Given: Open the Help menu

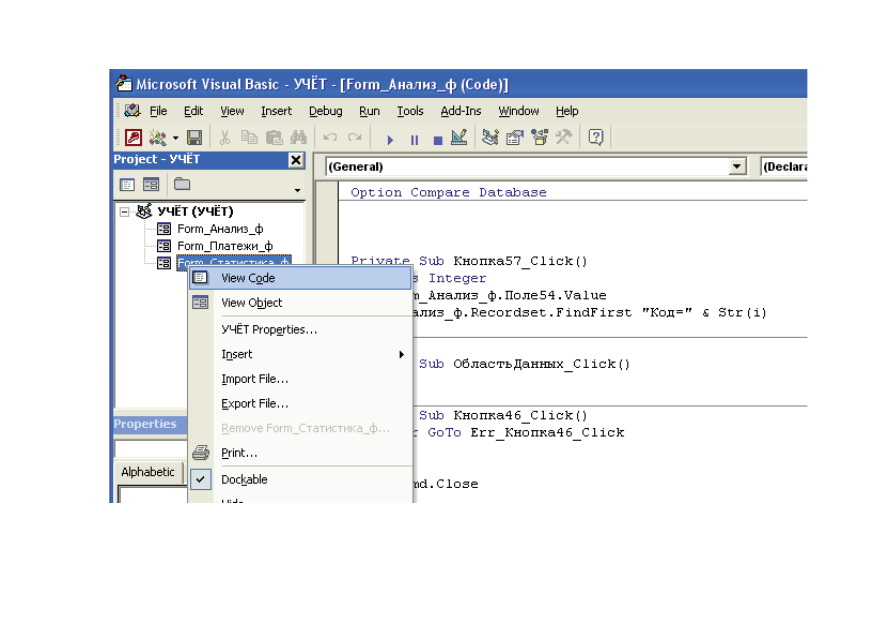Looking at the screenshot, I should [567, 111].
